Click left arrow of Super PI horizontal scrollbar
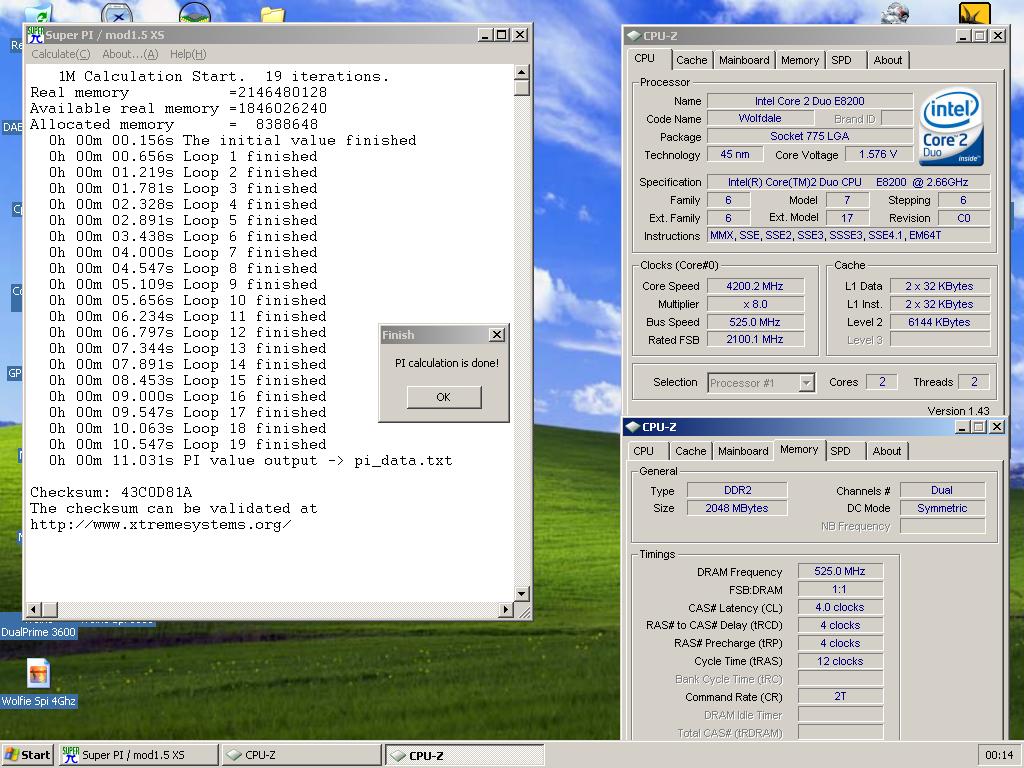1024x768 pixels. click(x=33, y=610)
